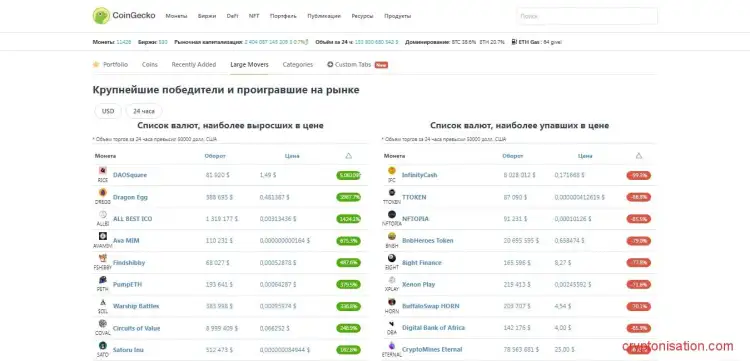Sort losers table by change triangle
750x361 pixels.
click(639, 156)
